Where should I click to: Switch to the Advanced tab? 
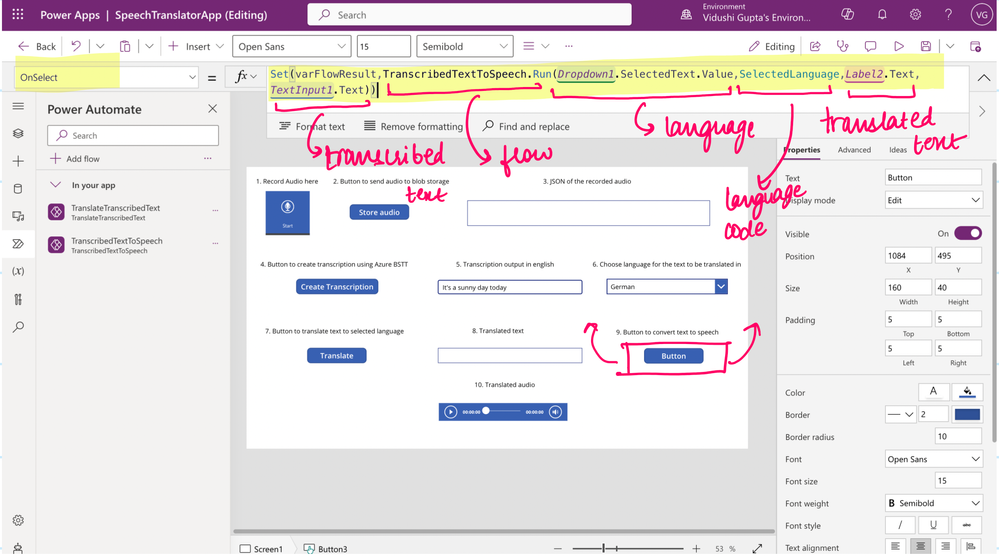click(x=854, y=150)
